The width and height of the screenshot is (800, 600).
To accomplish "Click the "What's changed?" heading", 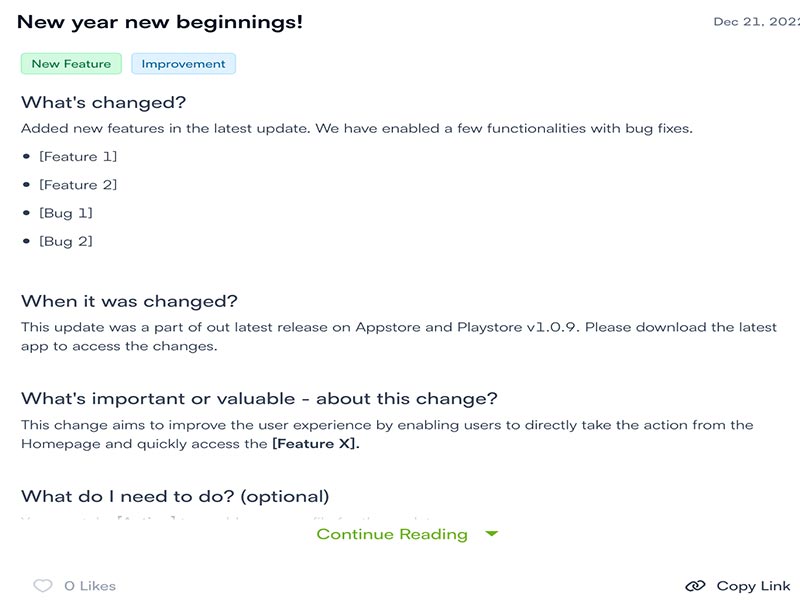I will 104,102.
